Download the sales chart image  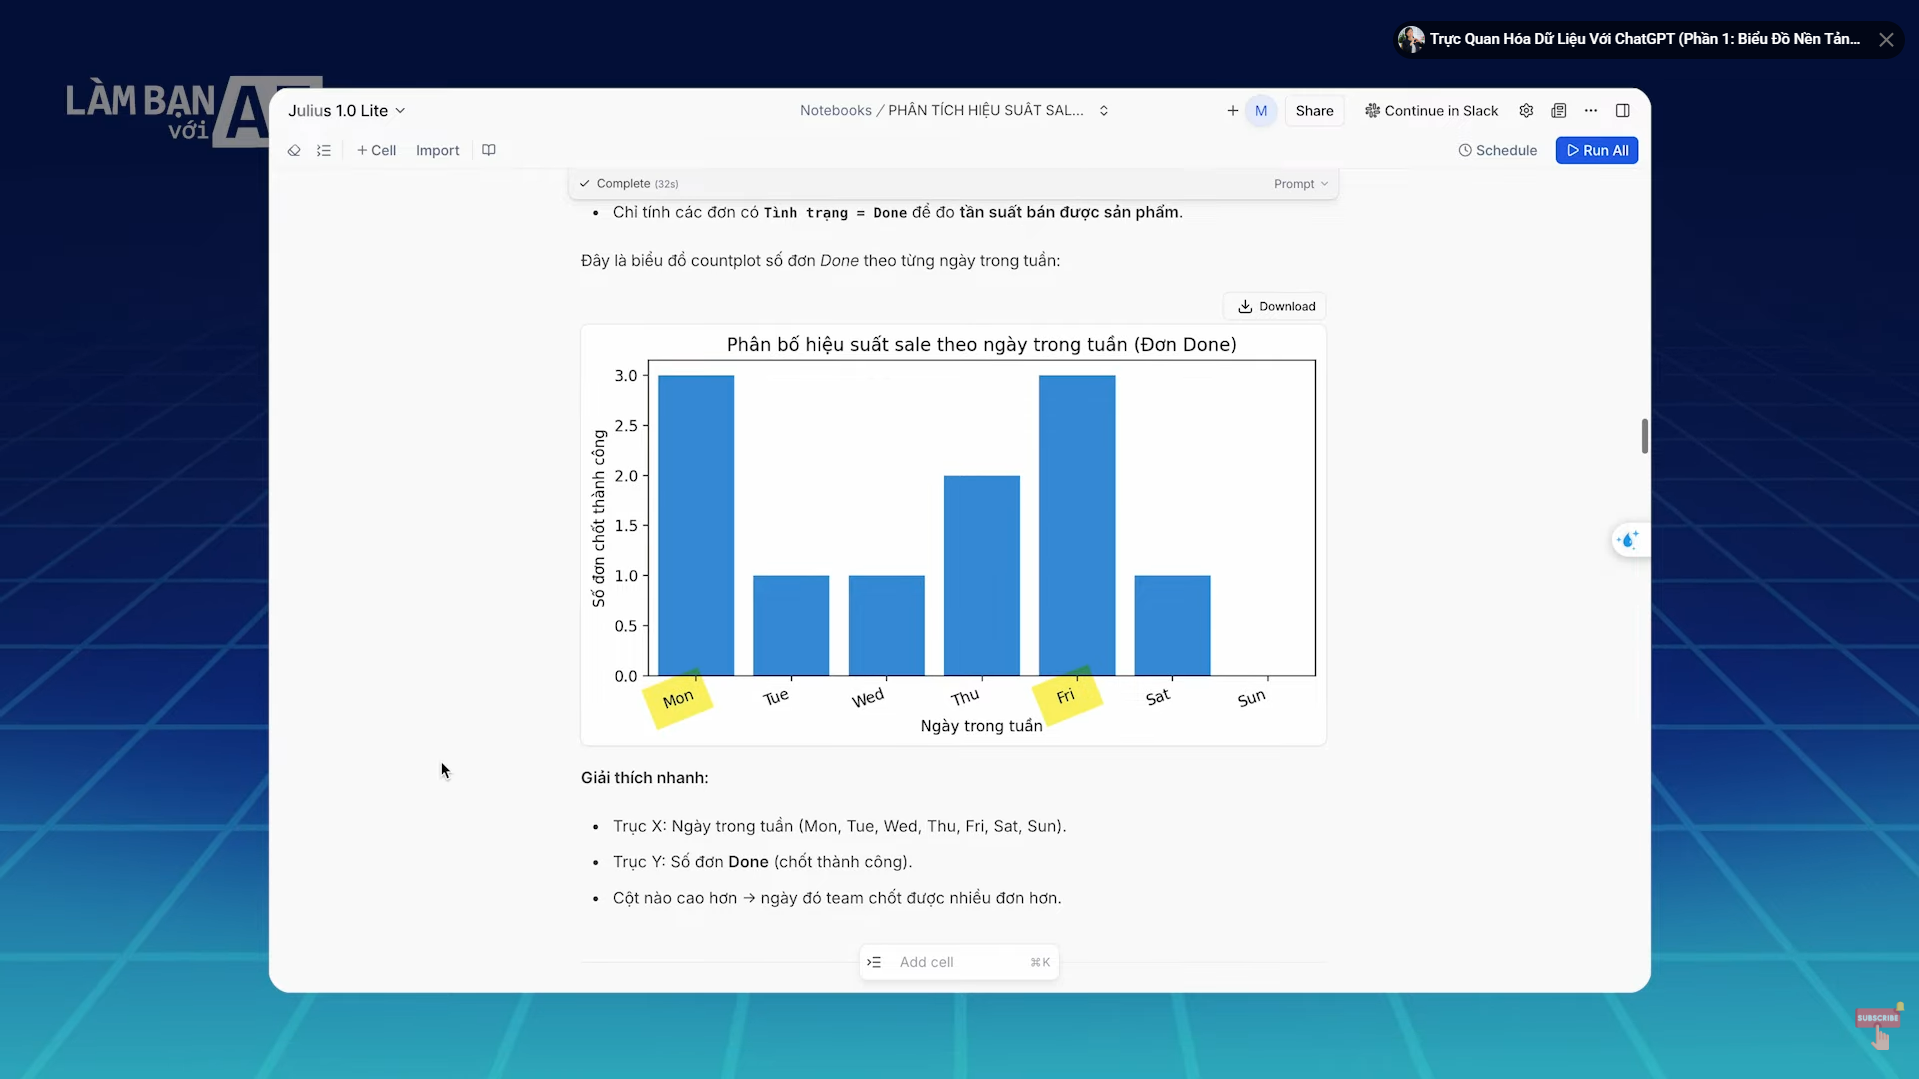pos(1275,305)
